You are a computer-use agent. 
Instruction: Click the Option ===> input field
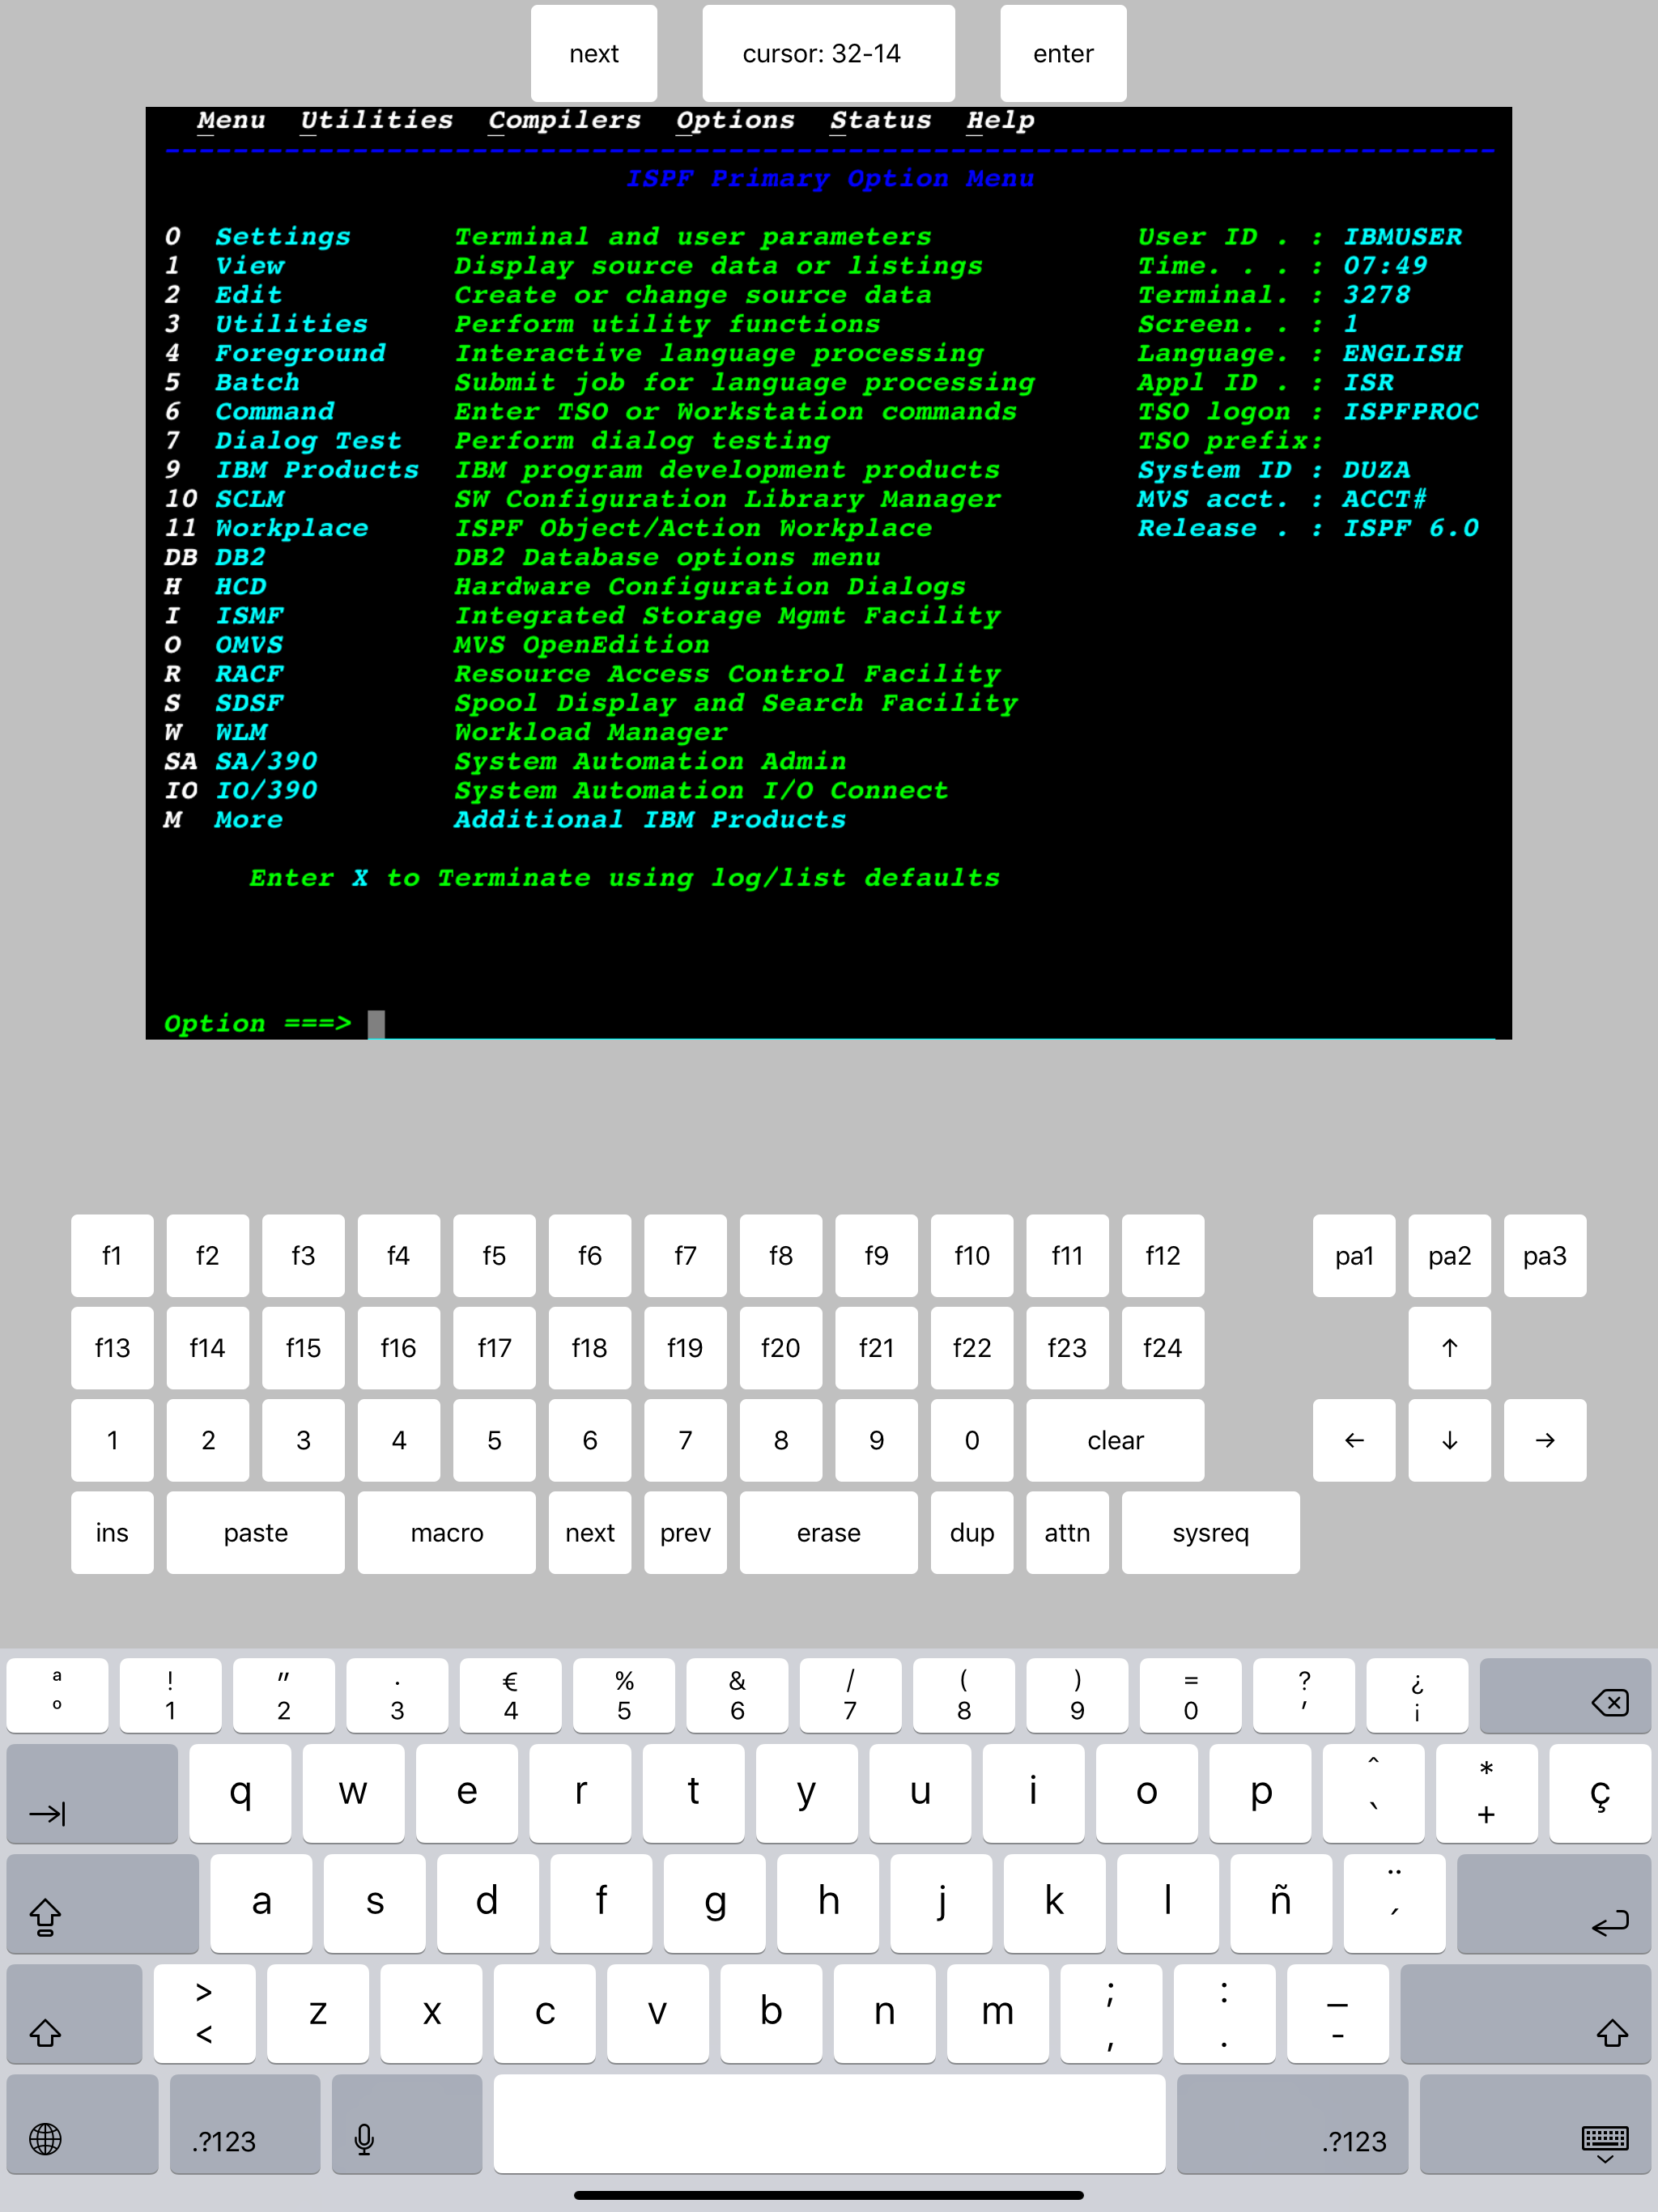click(930, 1024)
